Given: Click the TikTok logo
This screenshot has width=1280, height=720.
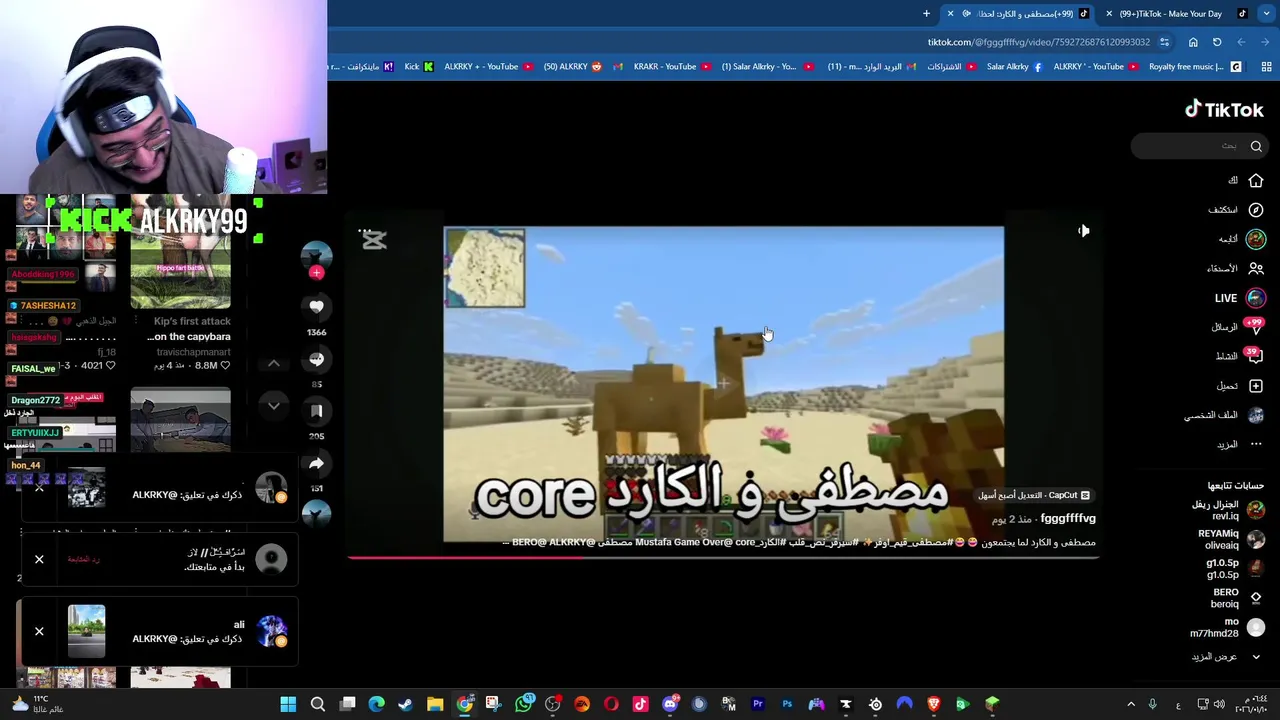Looking at the screenshot, I should pyautogui.click(x=1224, y=110).
